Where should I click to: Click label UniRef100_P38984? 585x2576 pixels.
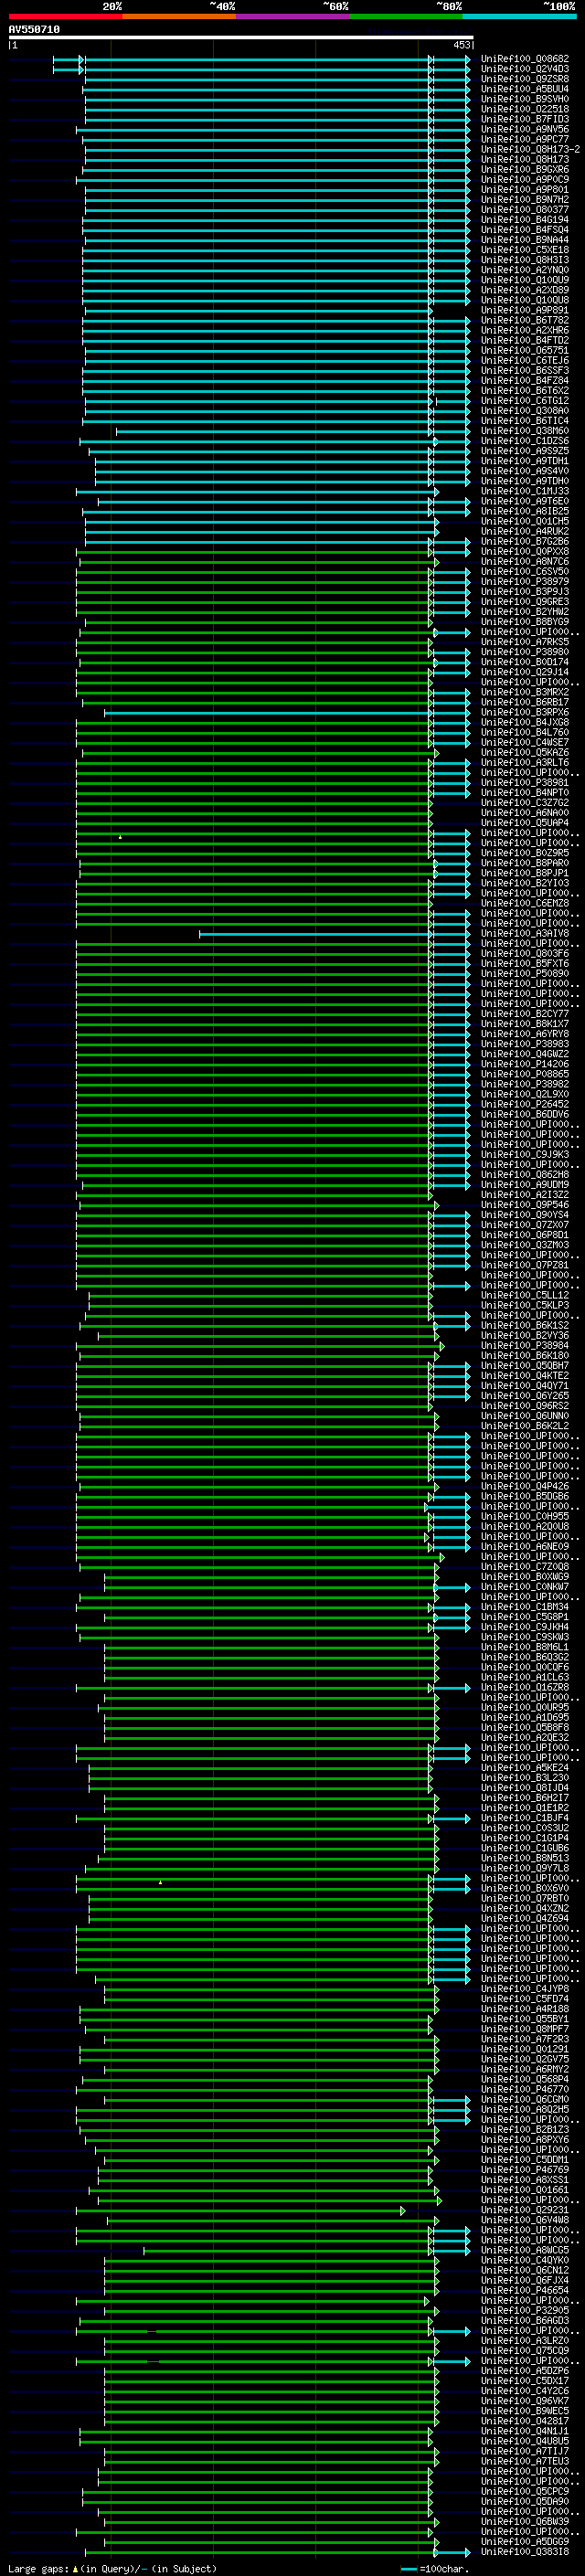point(525,1346)
